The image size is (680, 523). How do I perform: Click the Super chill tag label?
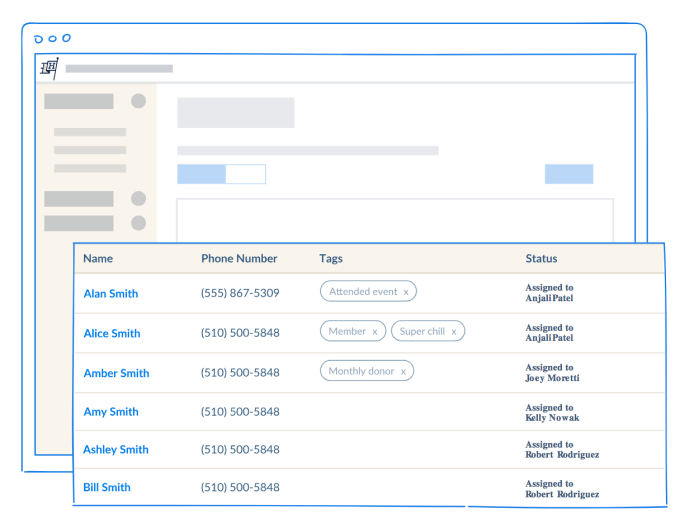(422, 331)
